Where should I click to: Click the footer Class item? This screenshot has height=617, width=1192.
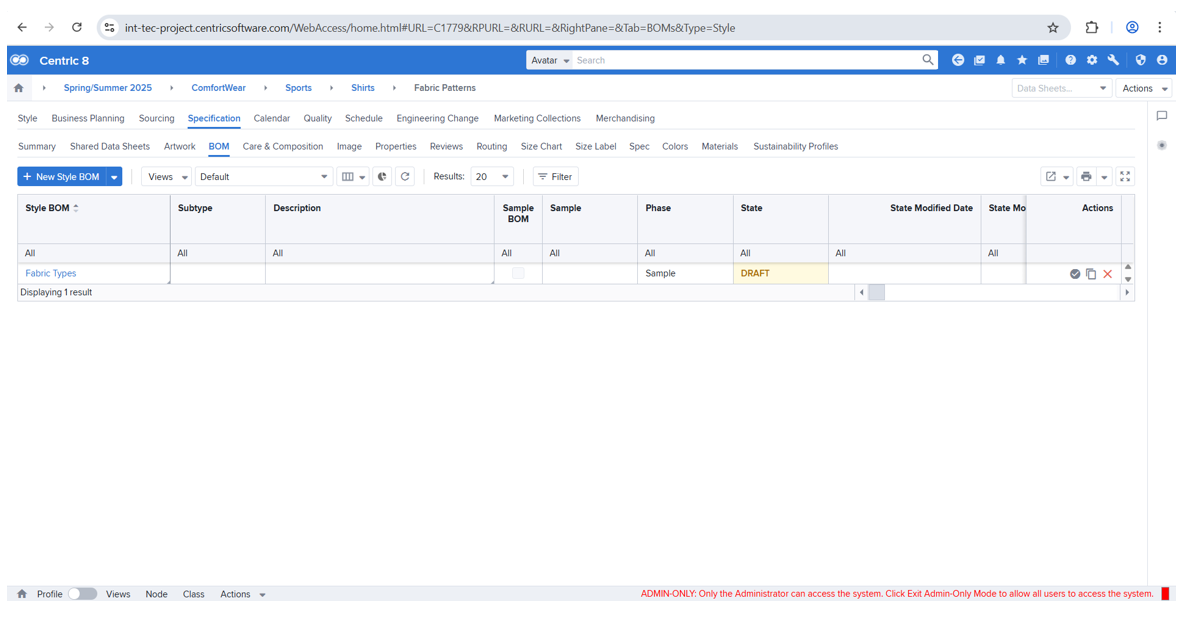coord(193,594)
